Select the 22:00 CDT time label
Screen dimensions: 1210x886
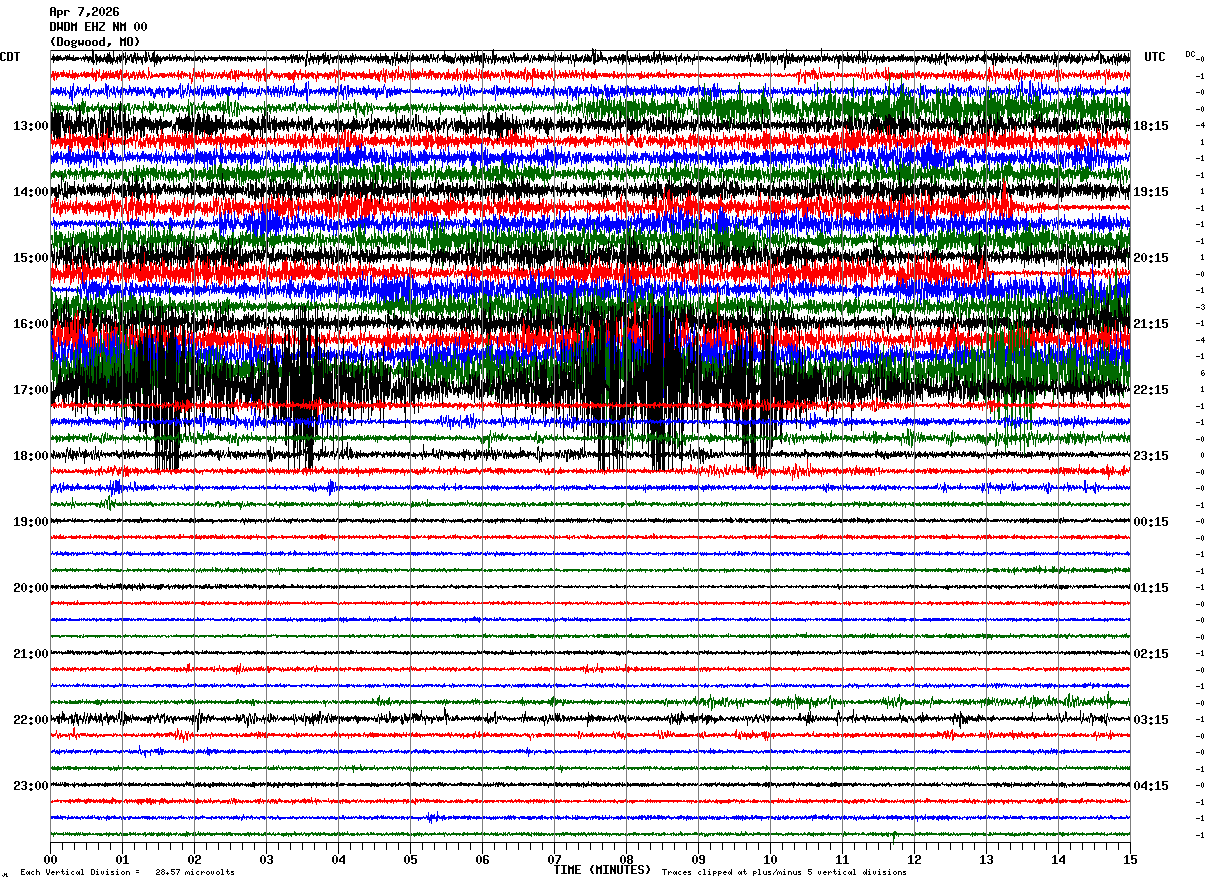[31, 720]
